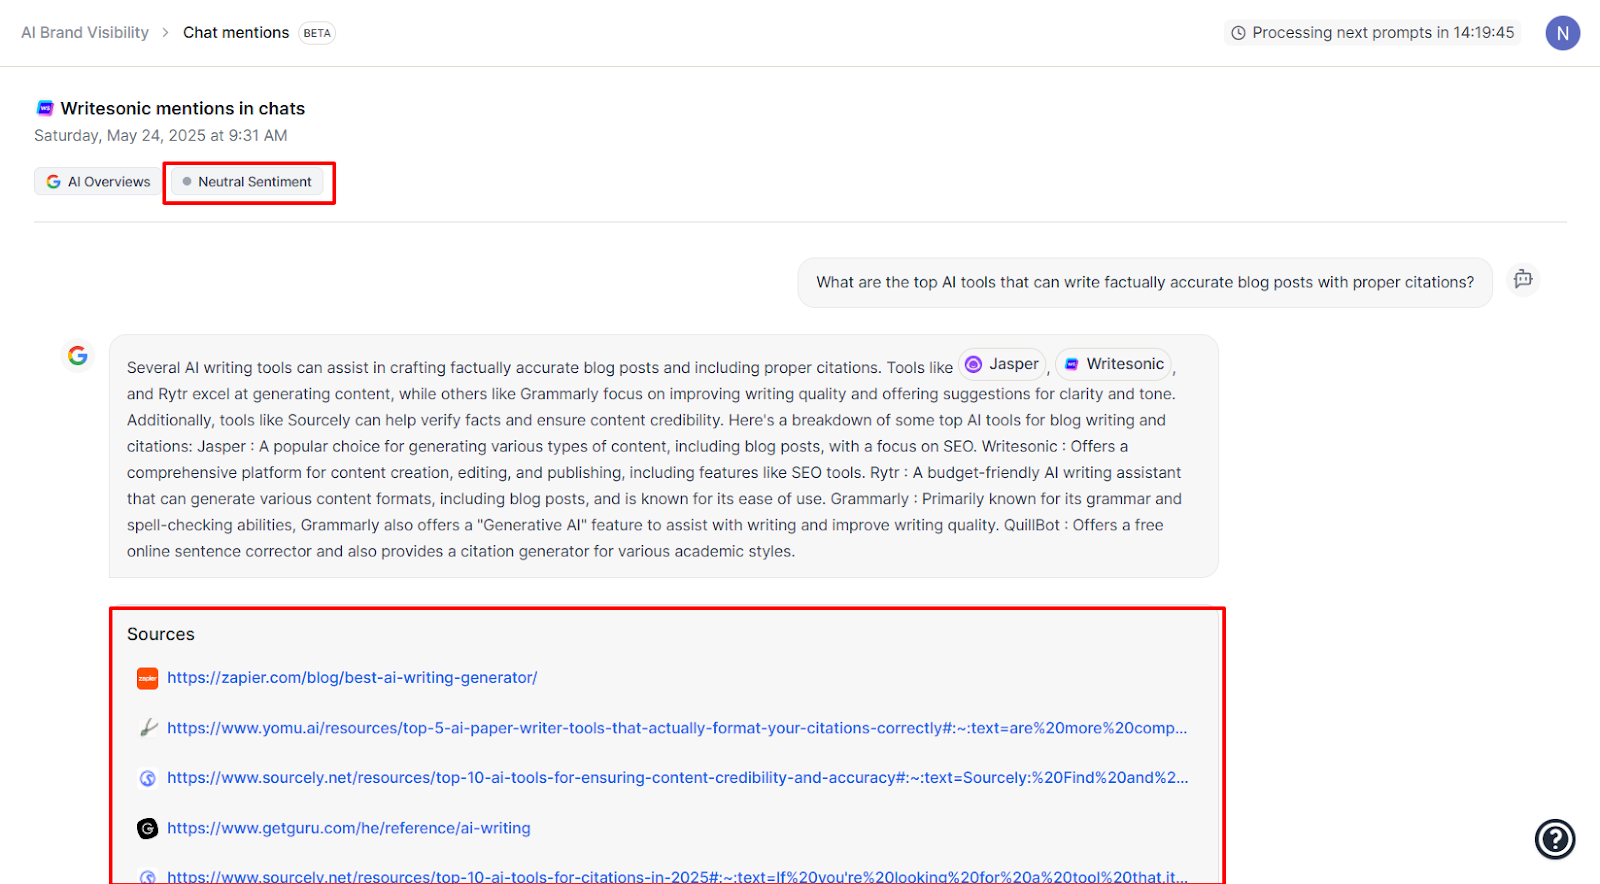
Task: Click the Zapier favicon in Sources
Action: [148, 678]
